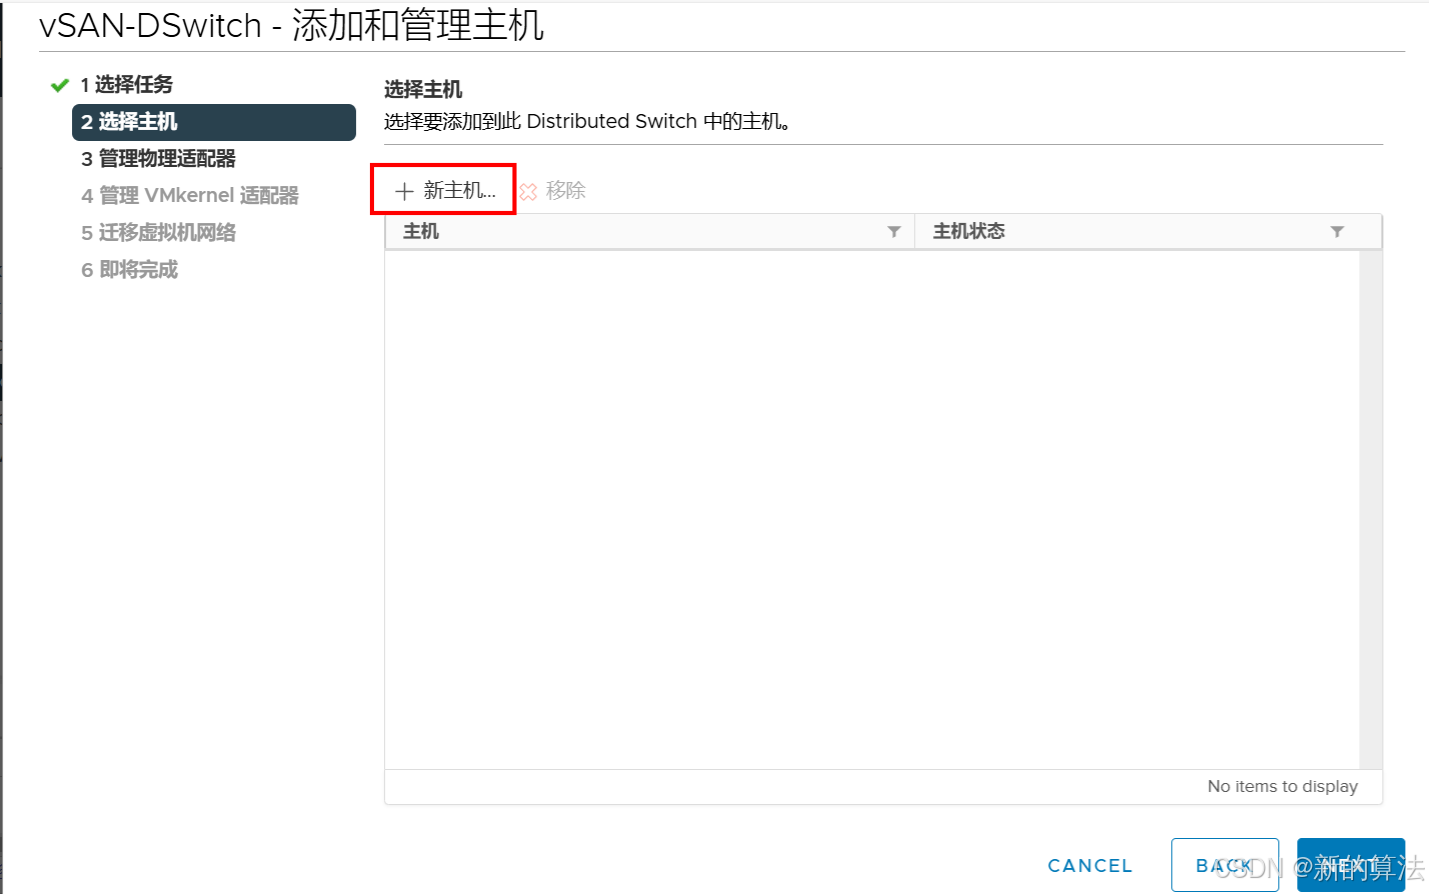Click the 新主机 add host button
This screenshot has height=894, width=1429.
coord(445,190)
